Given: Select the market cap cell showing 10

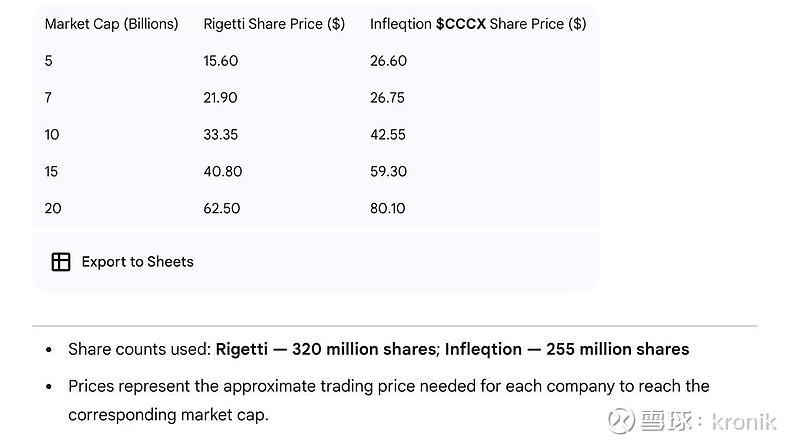Looking at the screenshot, I should click(52, 135).
